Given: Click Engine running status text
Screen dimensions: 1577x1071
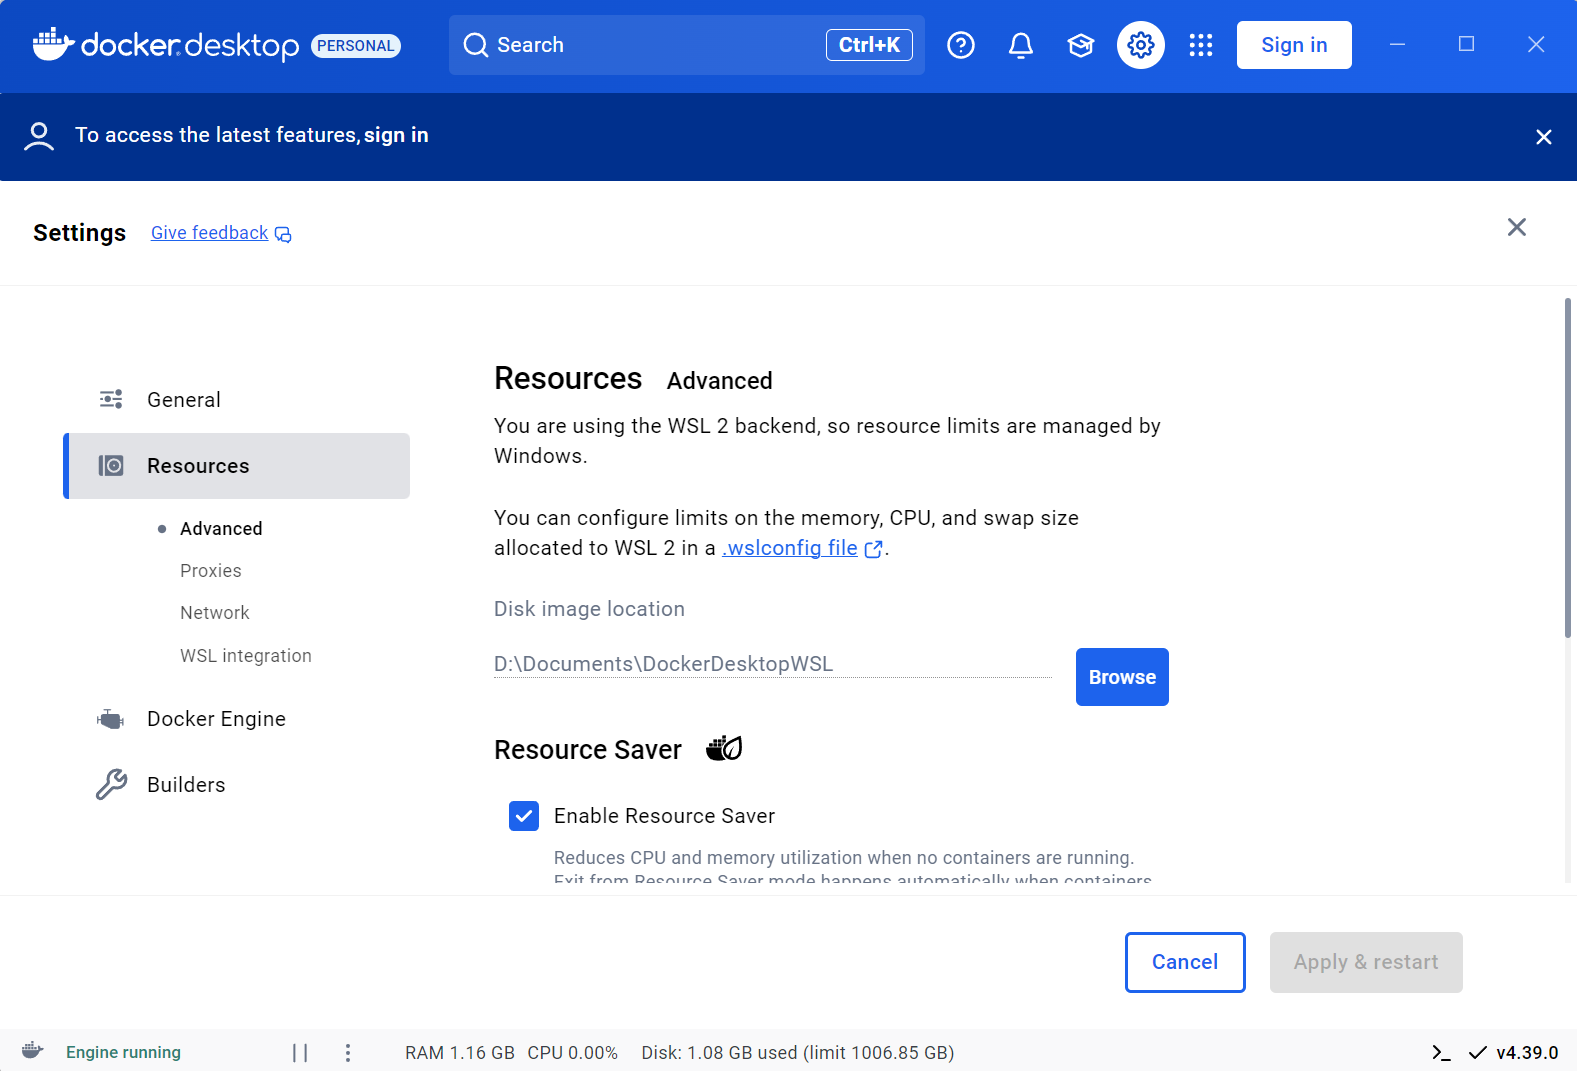Looking at the screenshot, I should click(x=123, y=1052).
